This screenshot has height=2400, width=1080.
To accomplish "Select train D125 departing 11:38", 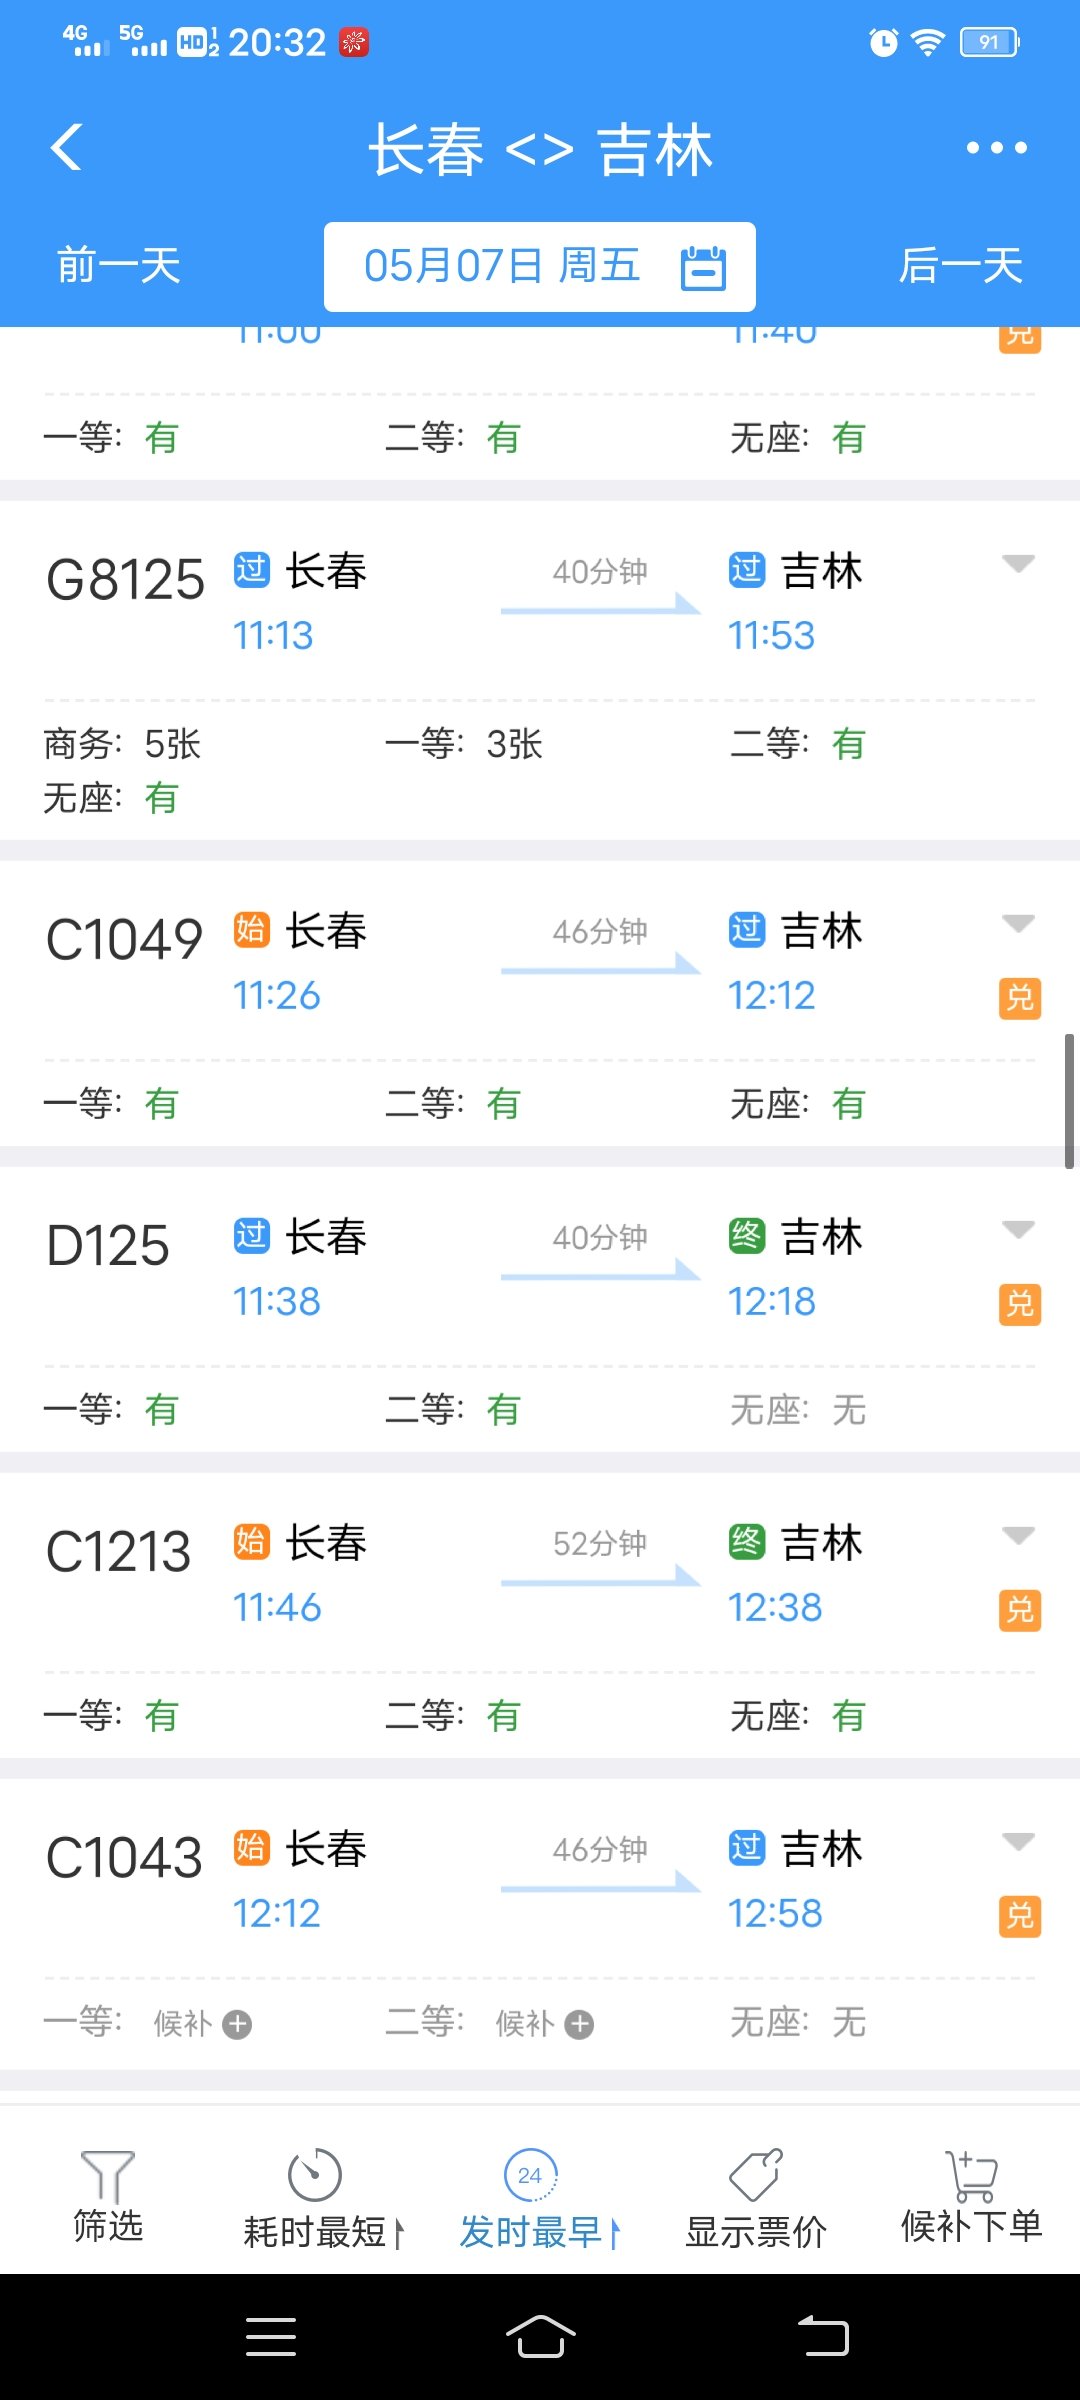I will tap(108, 1246).
